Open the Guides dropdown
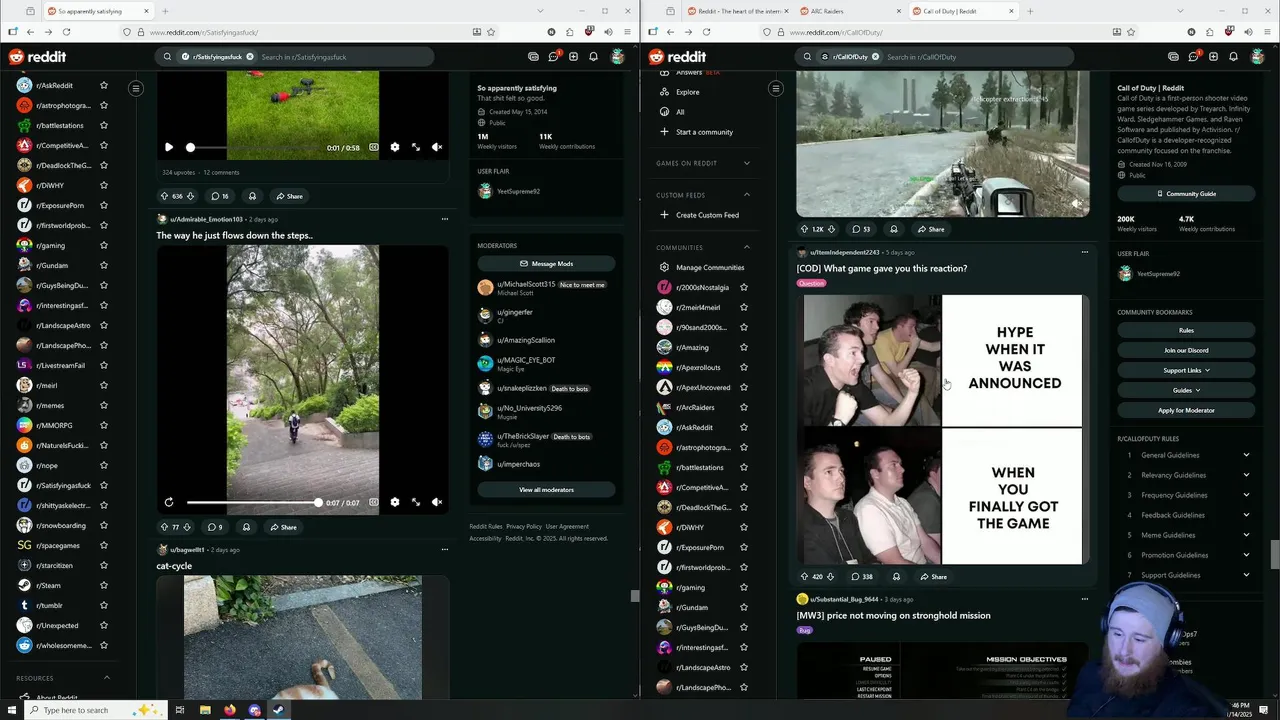Viewport: 1280px width, 720px height. pos(1186,390)
